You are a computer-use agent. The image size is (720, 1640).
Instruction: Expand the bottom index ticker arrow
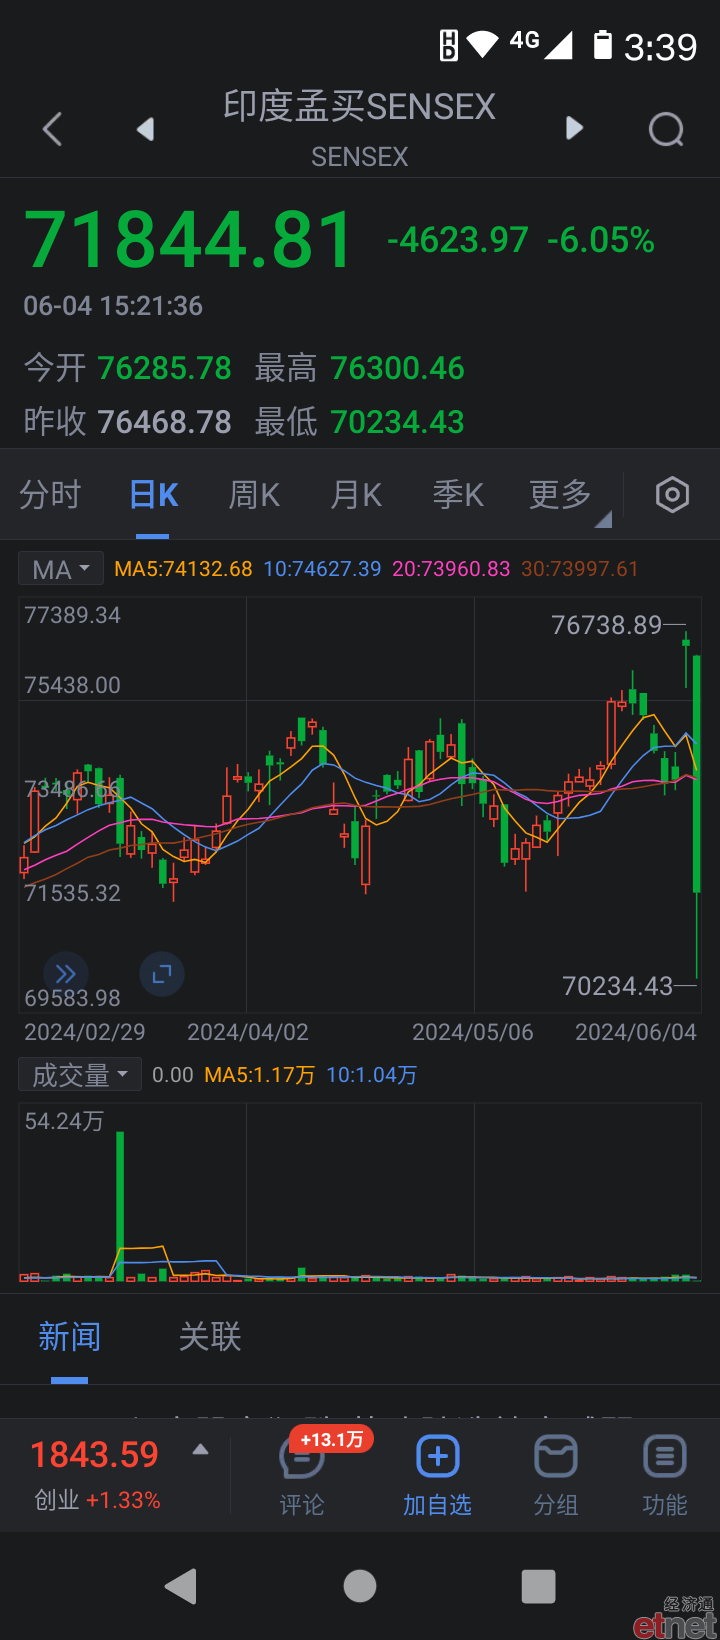(x=200, y=1449)
